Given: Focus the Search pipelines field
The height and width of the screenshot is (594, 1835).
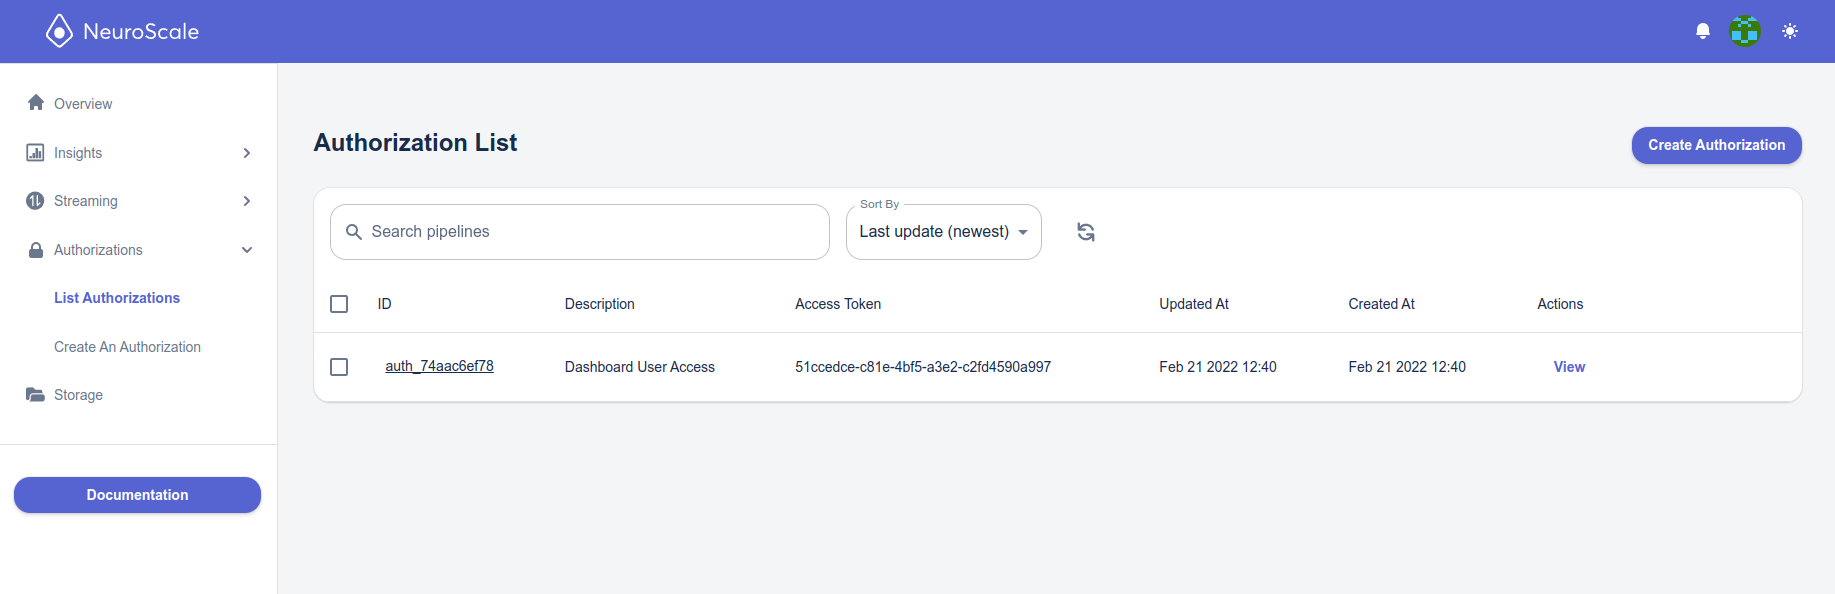Looking at the screenshot, I should [x=580, y=232].
